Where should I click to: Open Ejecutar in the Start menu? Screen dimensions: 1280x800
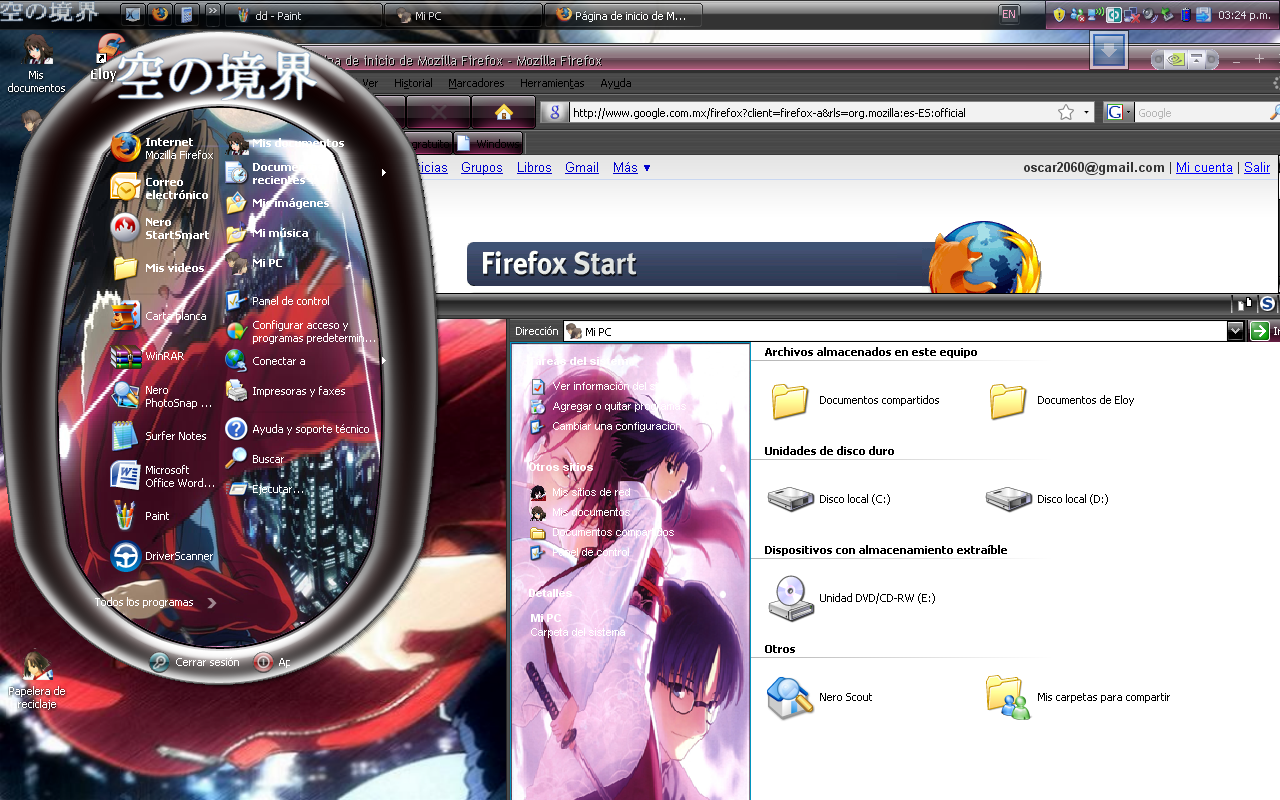pos(264,489)
